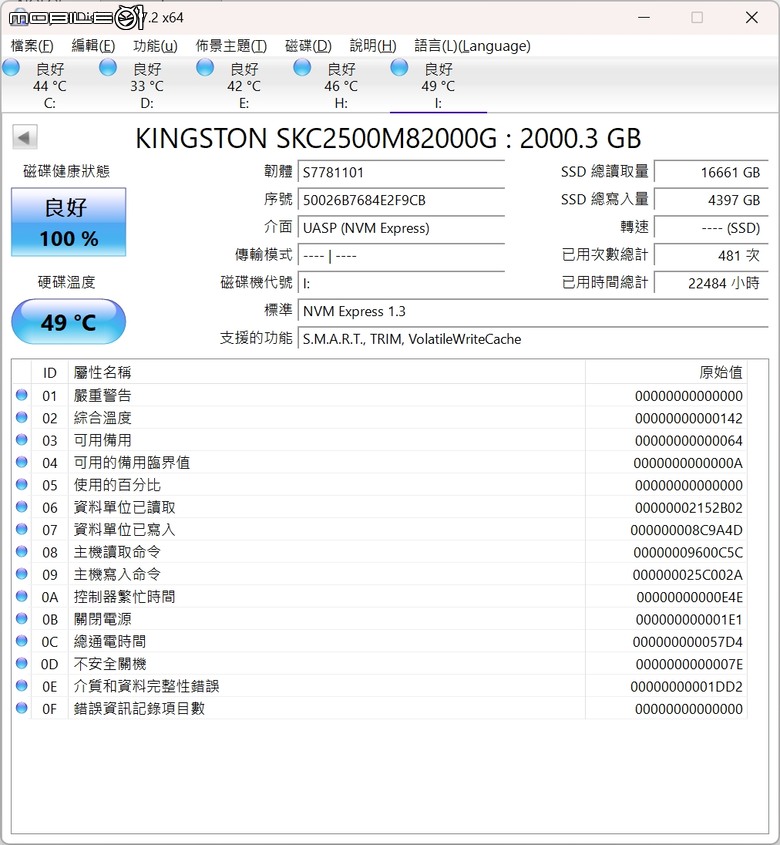Image resolution: width=780 pixels, height=845 pixels.
Task: Select the 資料單位已讀取 attribute name
Action: [125, 508]
